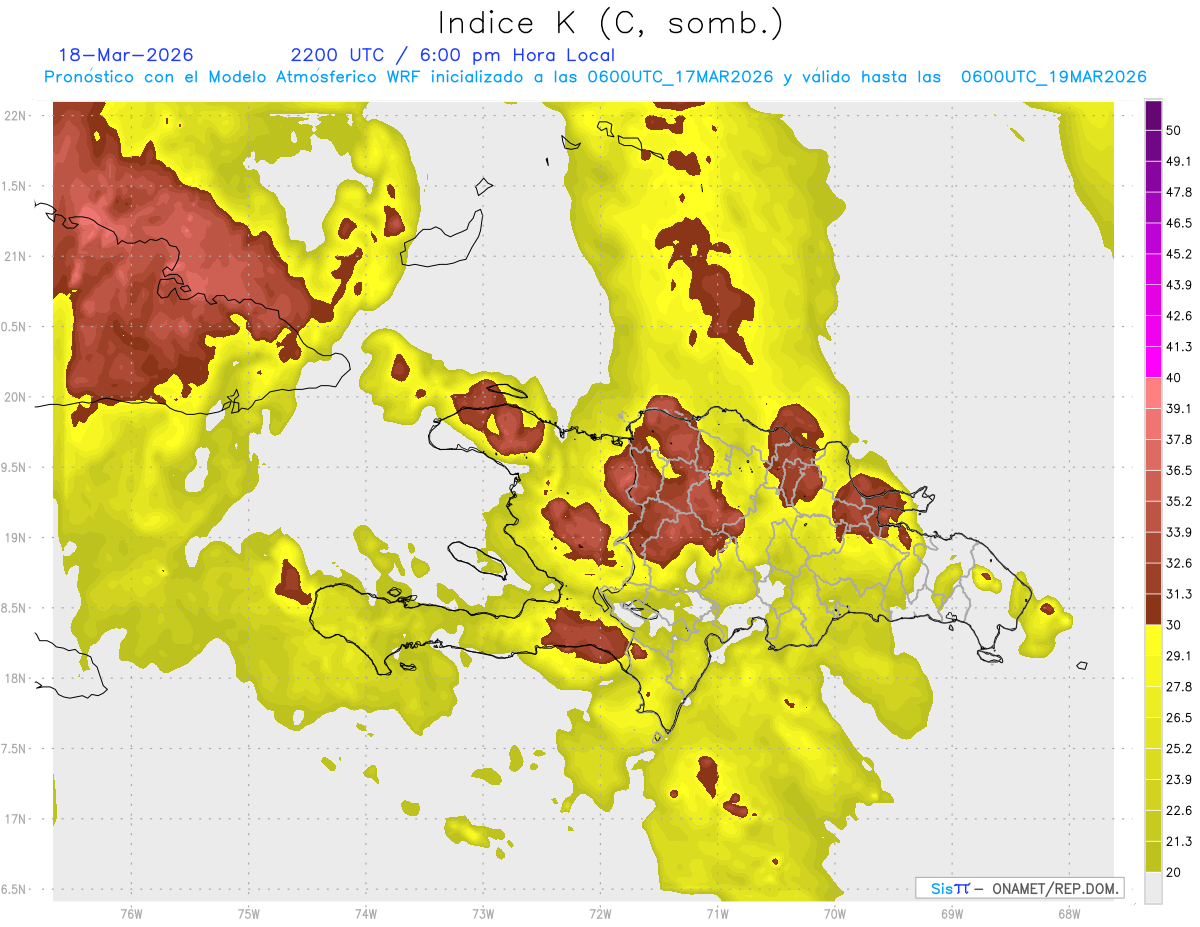Click the legend value '37.8'

point(1180,440)
